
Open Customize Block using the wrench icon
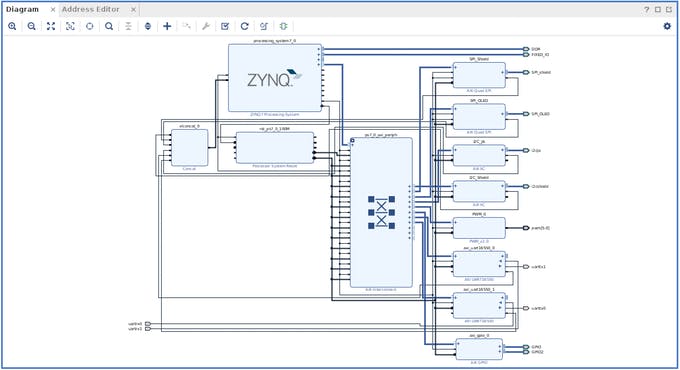pyautogui.click(x=206, y=26)
